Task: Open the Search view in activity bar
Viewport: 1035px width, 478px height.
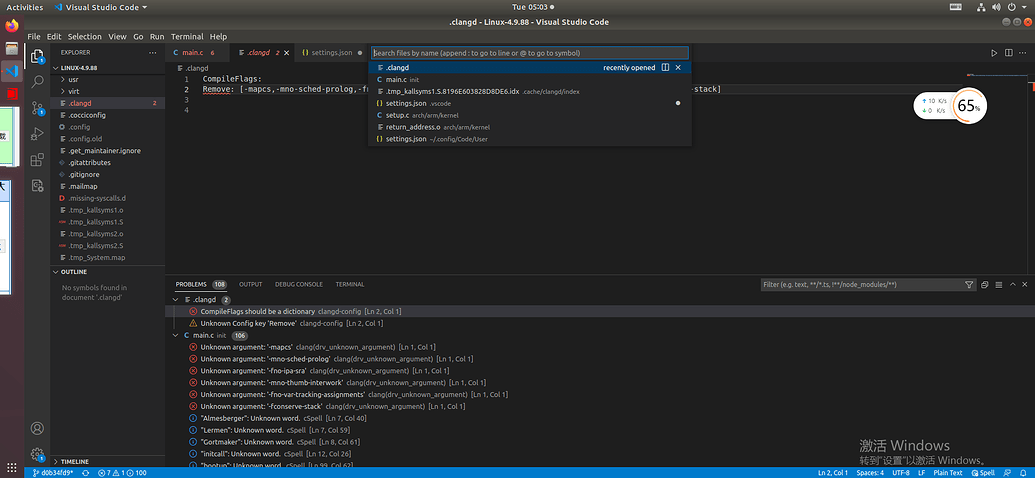Action: (x=37, y=81)
